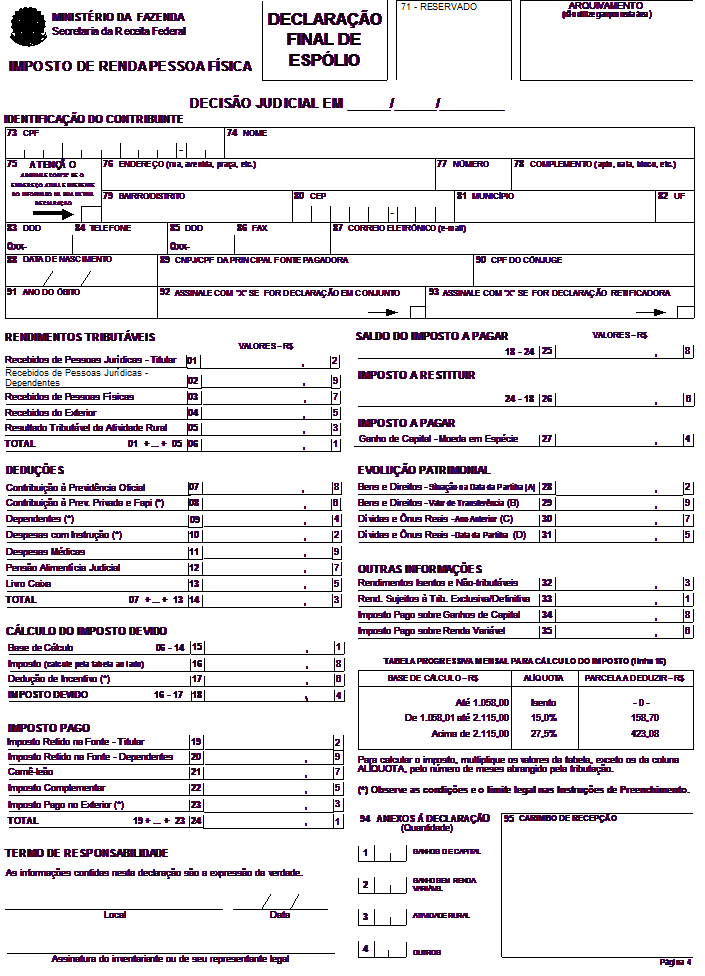Select the Identificação do Contribuinte section header
Viewport: 705px width, 976px height.
coord(93,119)
